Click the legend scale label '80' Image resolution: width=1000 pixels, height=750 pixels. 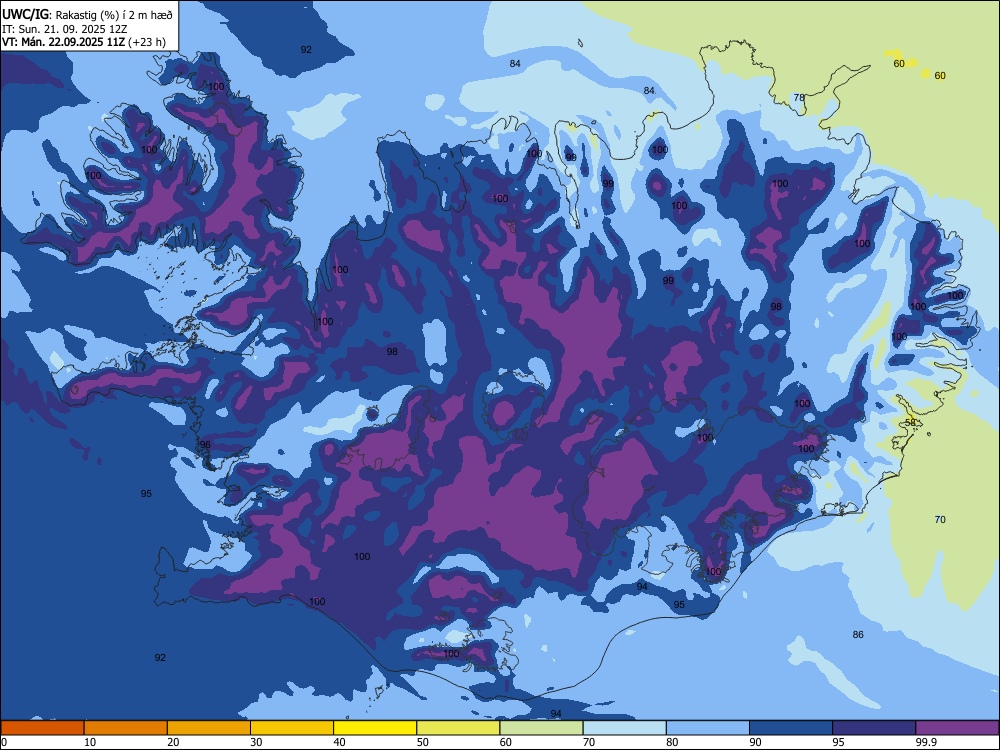(672, 742)
